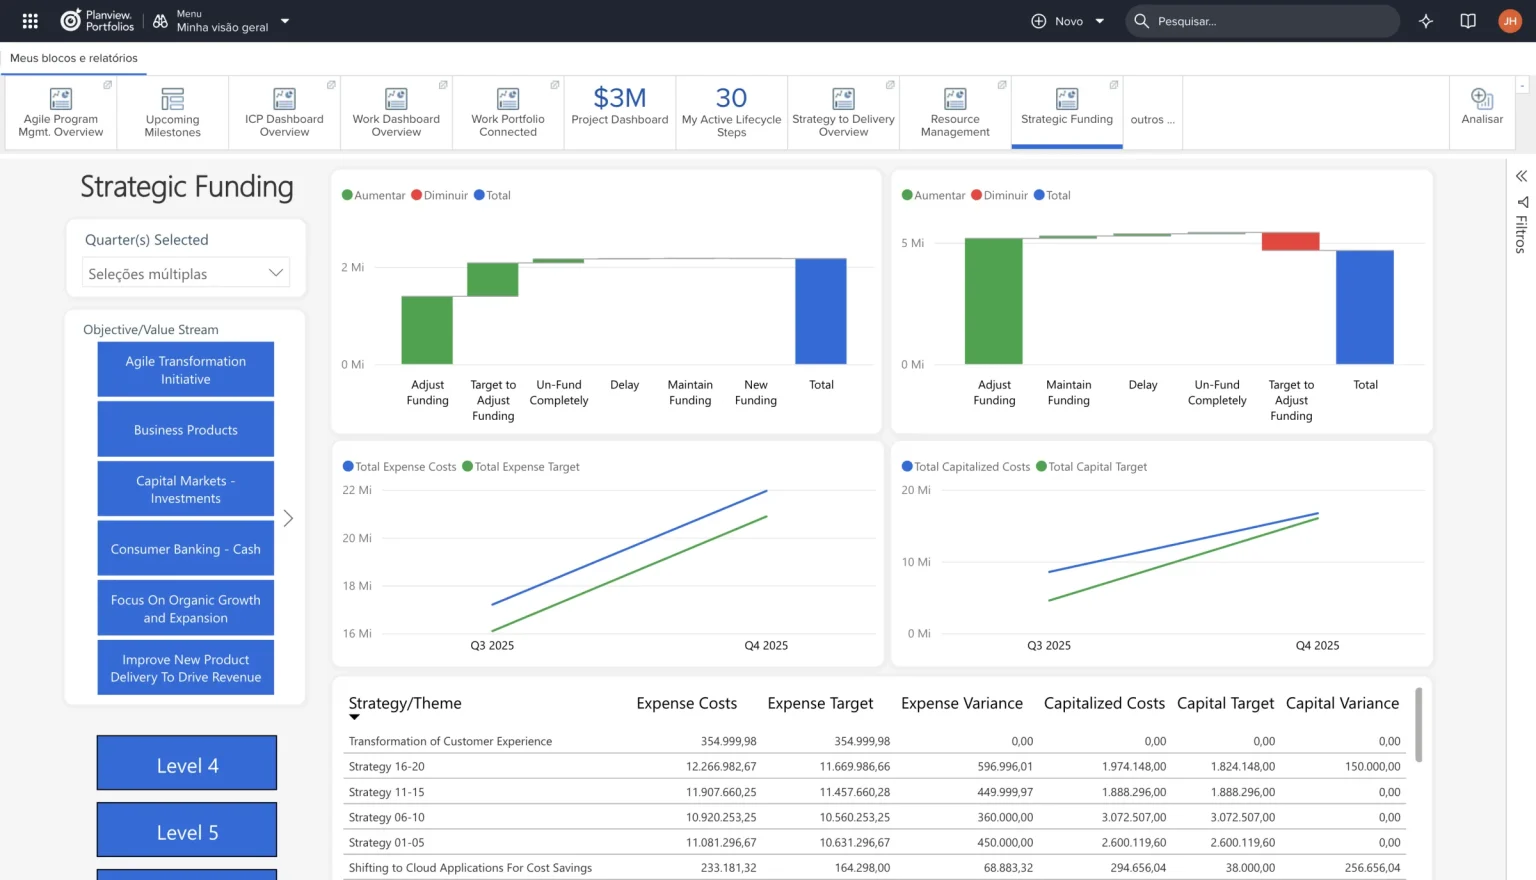Click the red Target to Adjust Funding bar

1290,241
